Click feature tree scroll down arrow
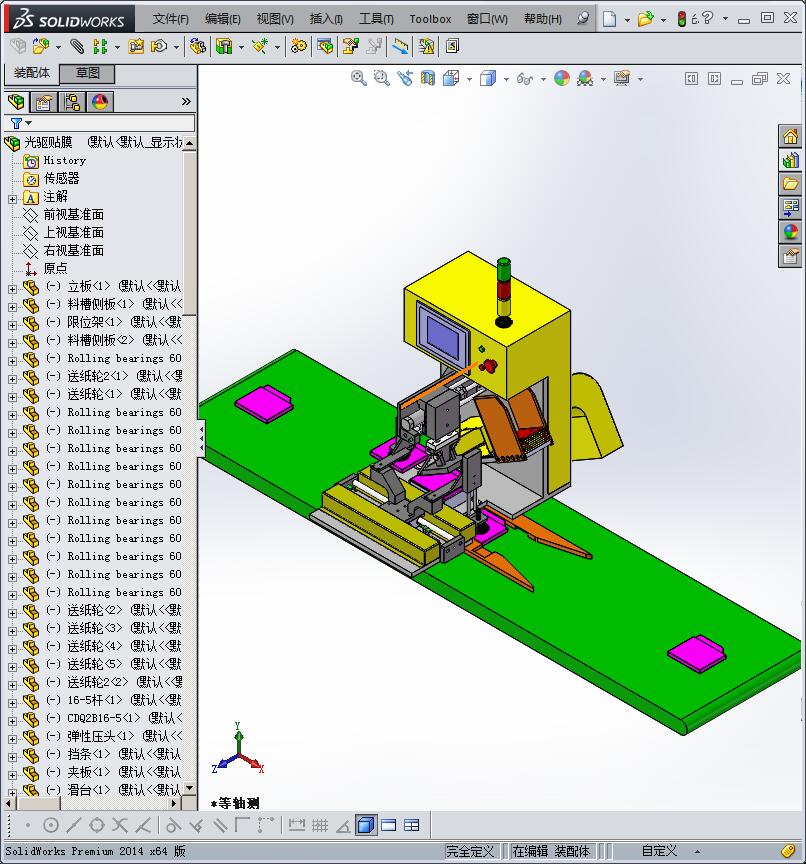This screenshot has width=806, height=864. 190,788
